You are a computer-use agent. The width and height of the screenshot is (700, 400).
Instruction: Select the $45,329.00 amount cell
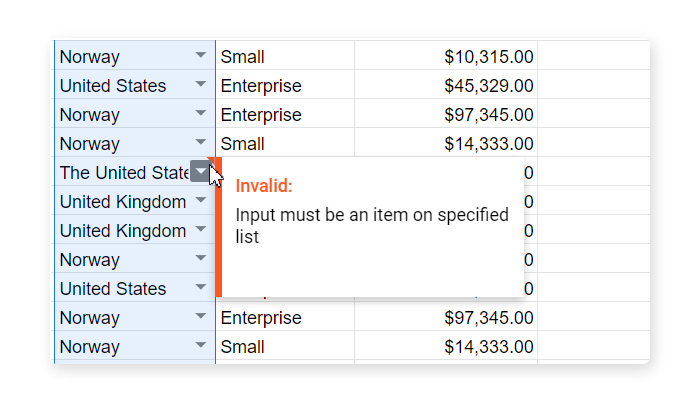446,84
